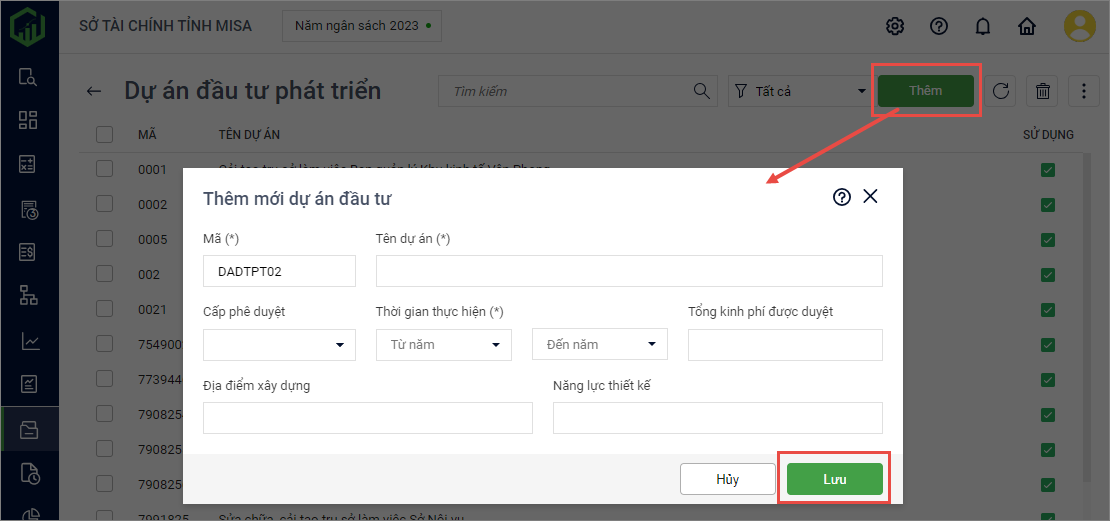Click the notification bell icon
This screenshot has height=521, width=1110.
(982, 26)
